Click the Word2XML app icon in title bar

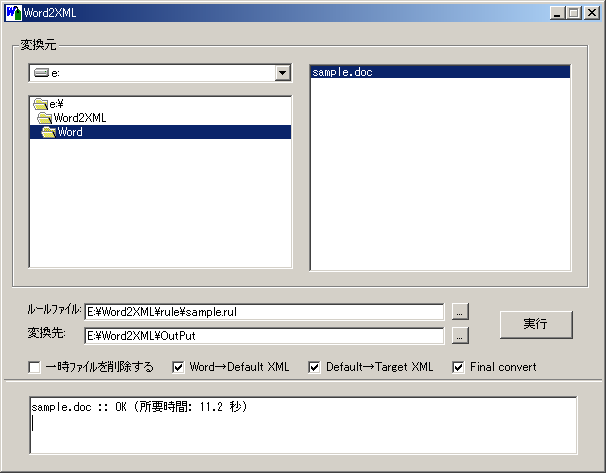(x=14, y=13)
